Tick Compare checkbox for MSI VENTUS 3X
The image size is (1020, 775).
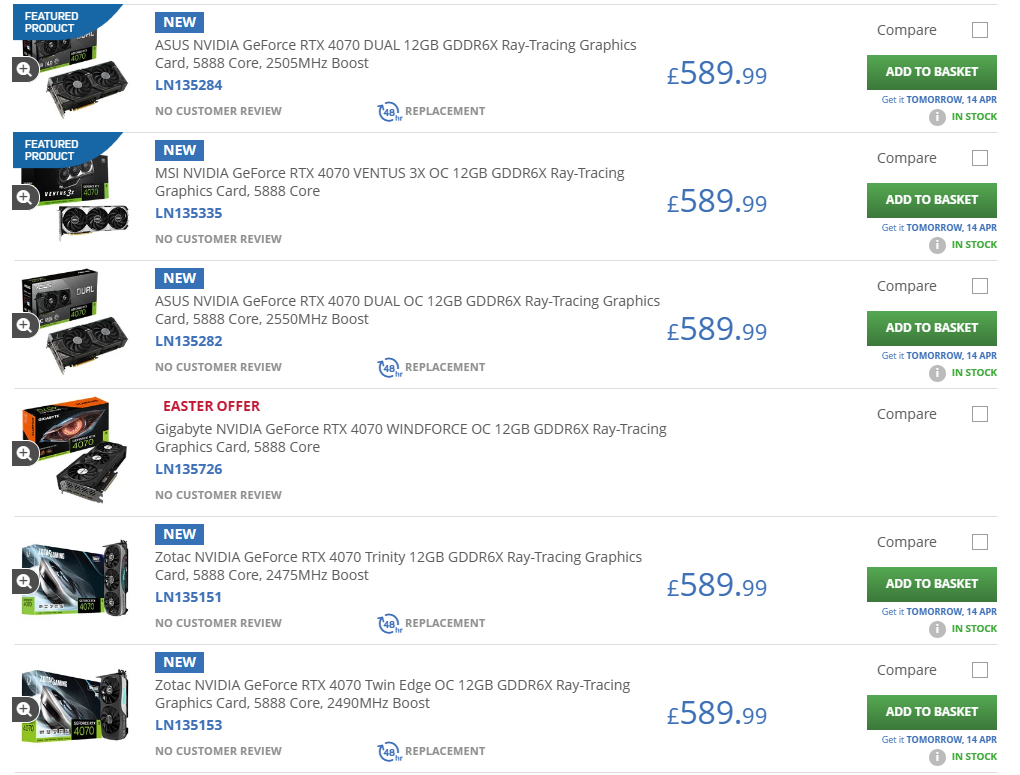point(980,158)
